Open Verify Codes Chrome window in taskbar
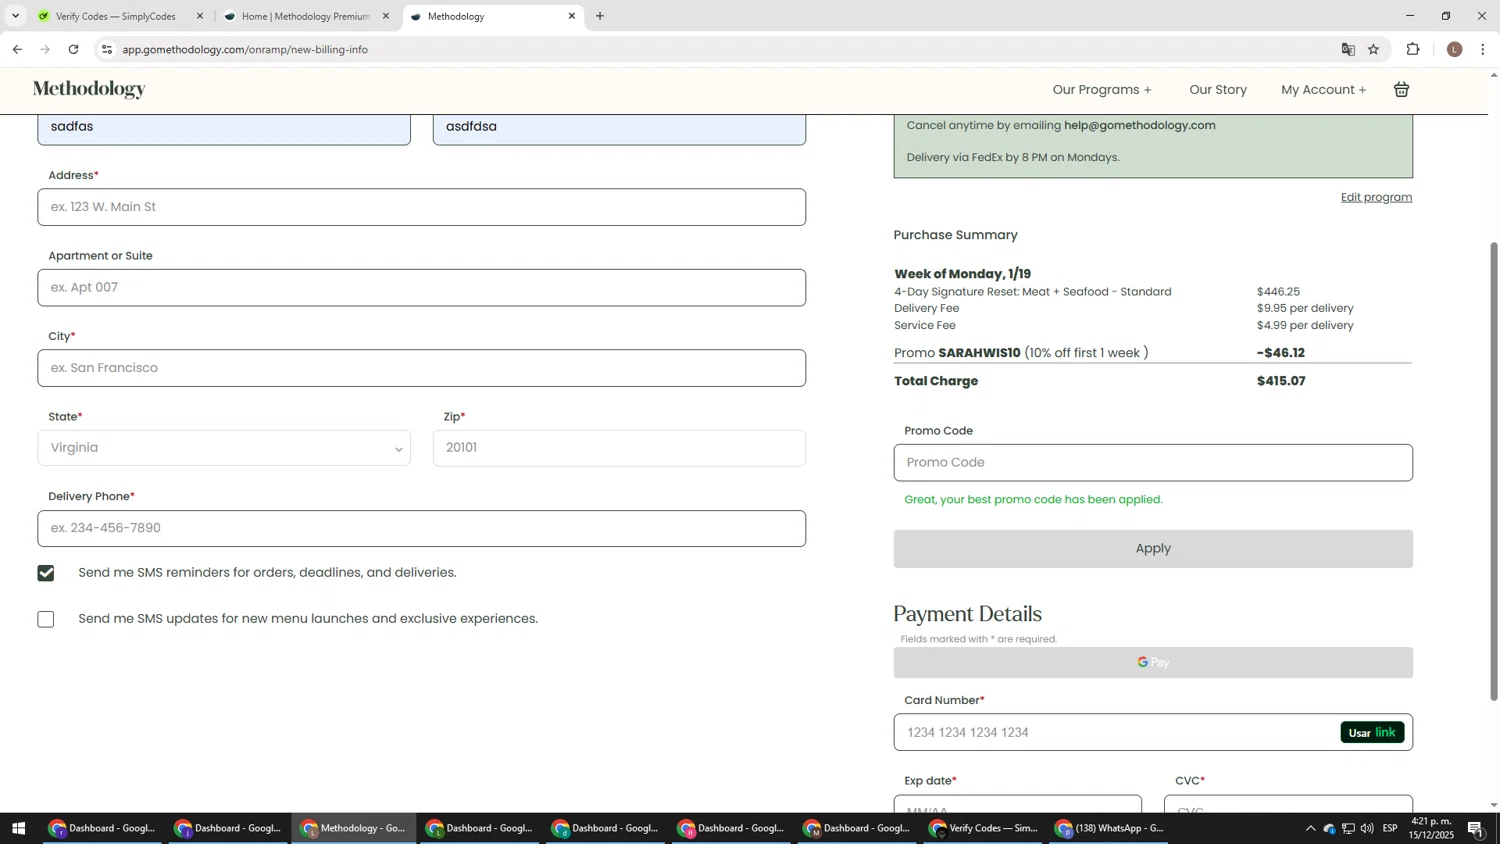Viewport: 1500px width, 844px height. pyautogui.click(x=984, y=828)
